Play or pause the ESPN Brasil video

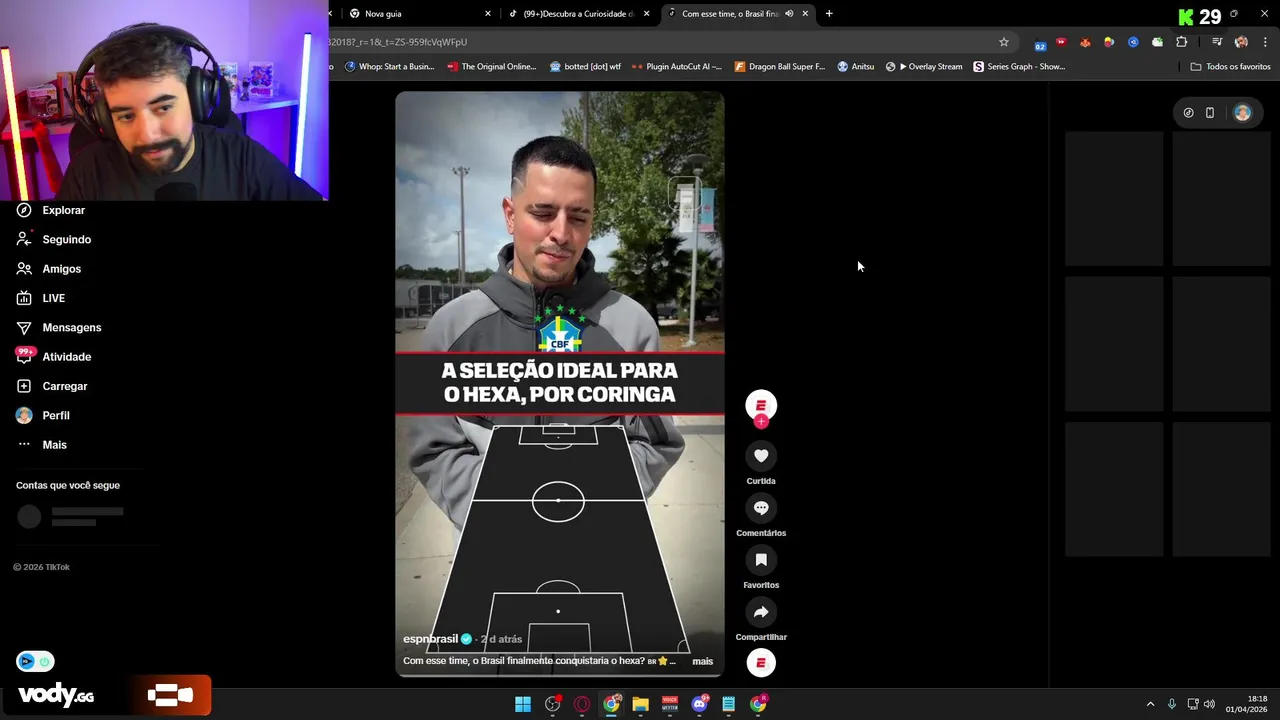[x=559, y=384]
